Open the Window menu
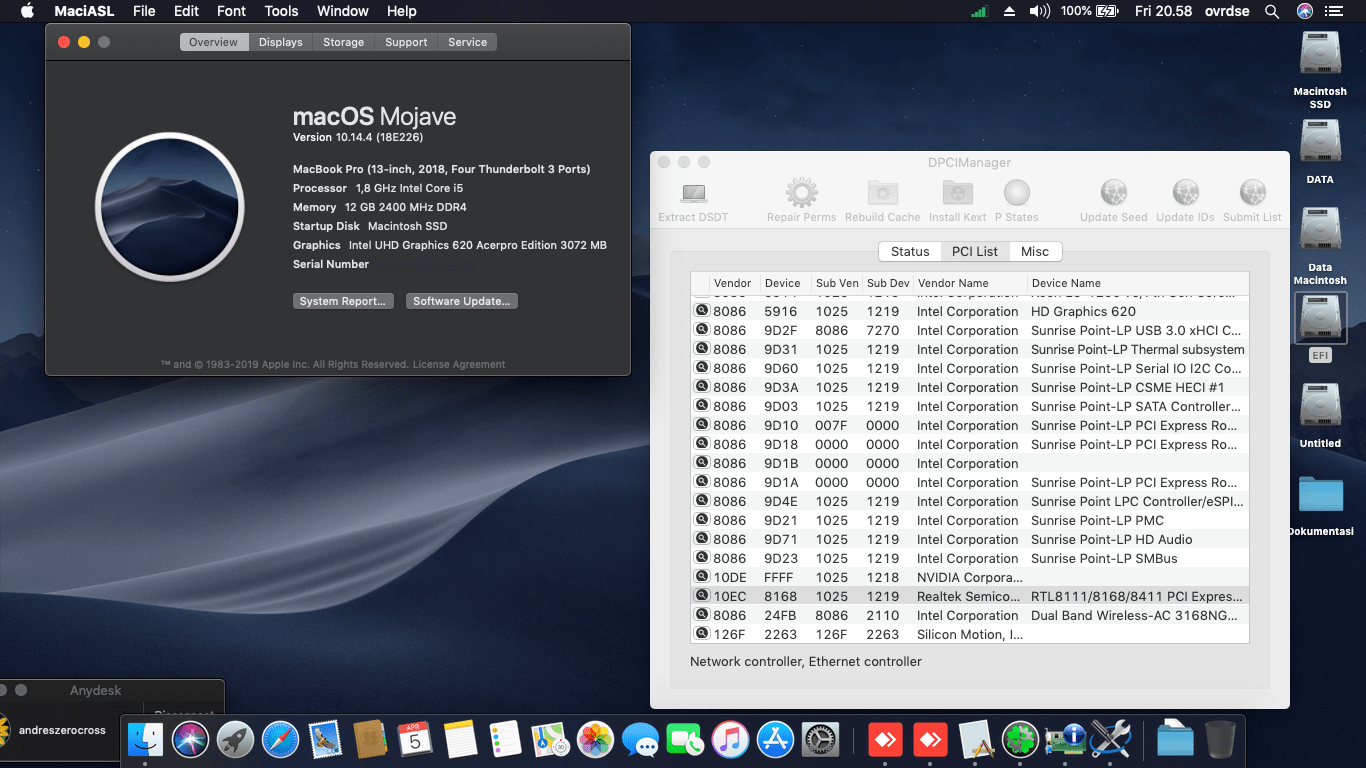 pyautogui.click(x=342, y=11)
